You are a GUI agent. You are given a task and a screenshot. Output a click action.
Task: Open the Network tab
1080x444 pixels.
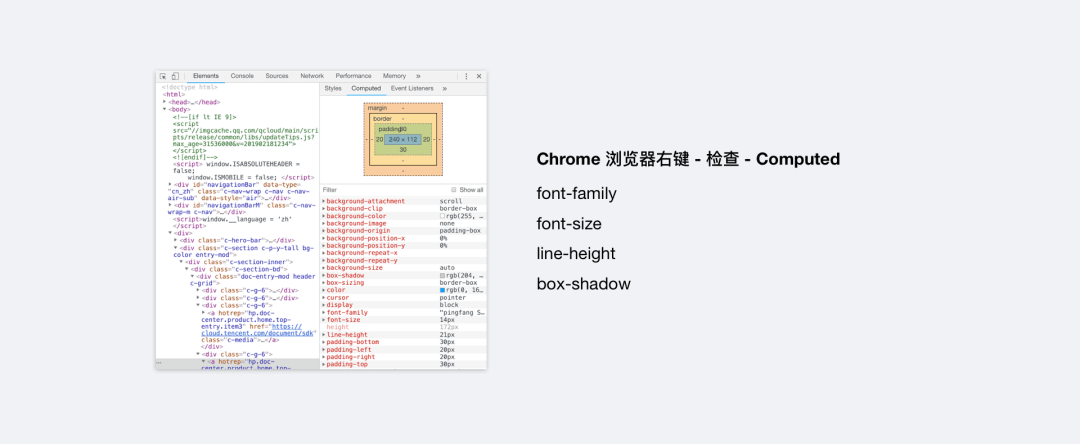pos(312,76)
